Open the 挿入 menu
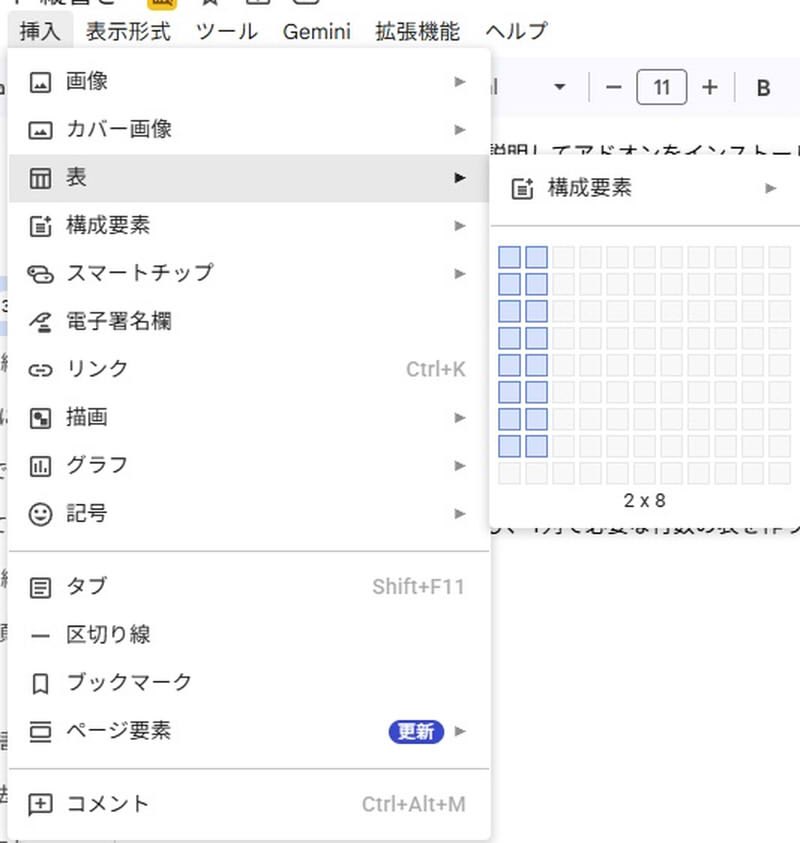Screen dimensions: 800x843 pyautogui.click(x=40, y=31)
